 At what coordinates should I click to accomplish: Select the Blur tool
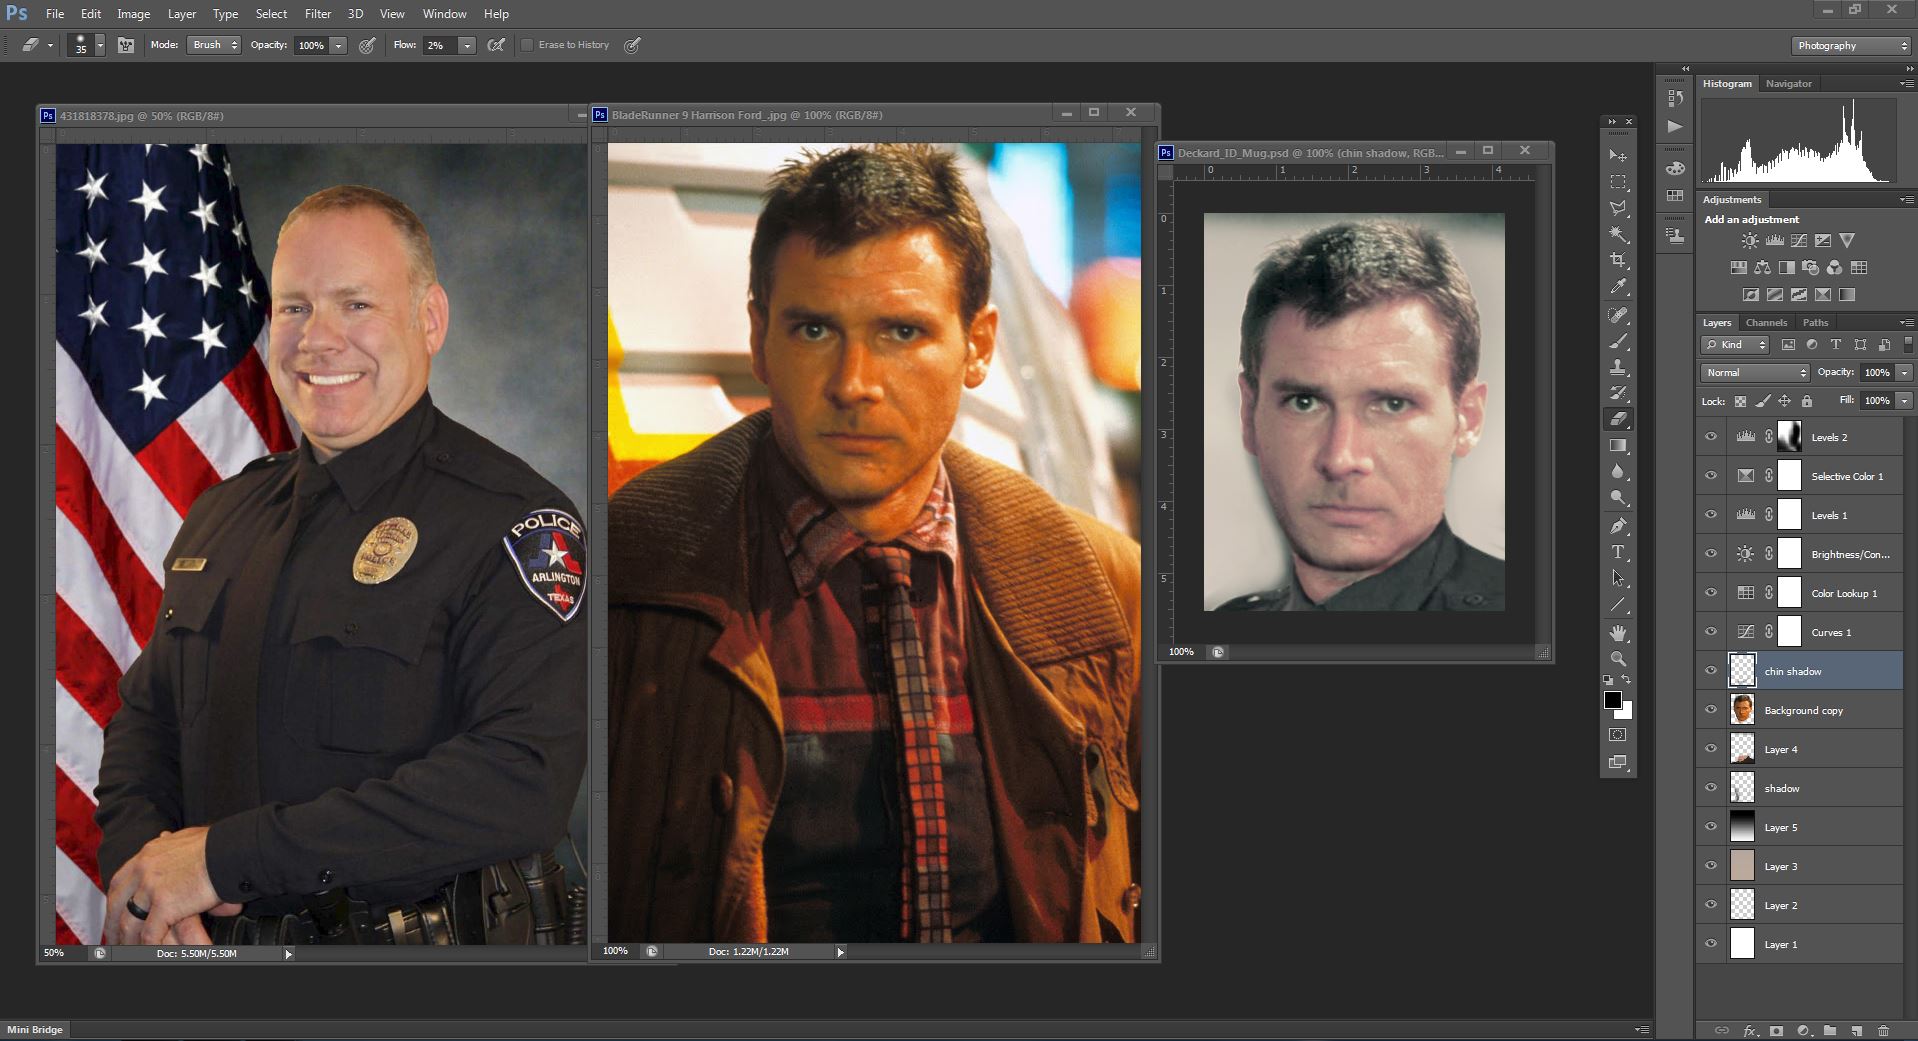pos(1618,472)
